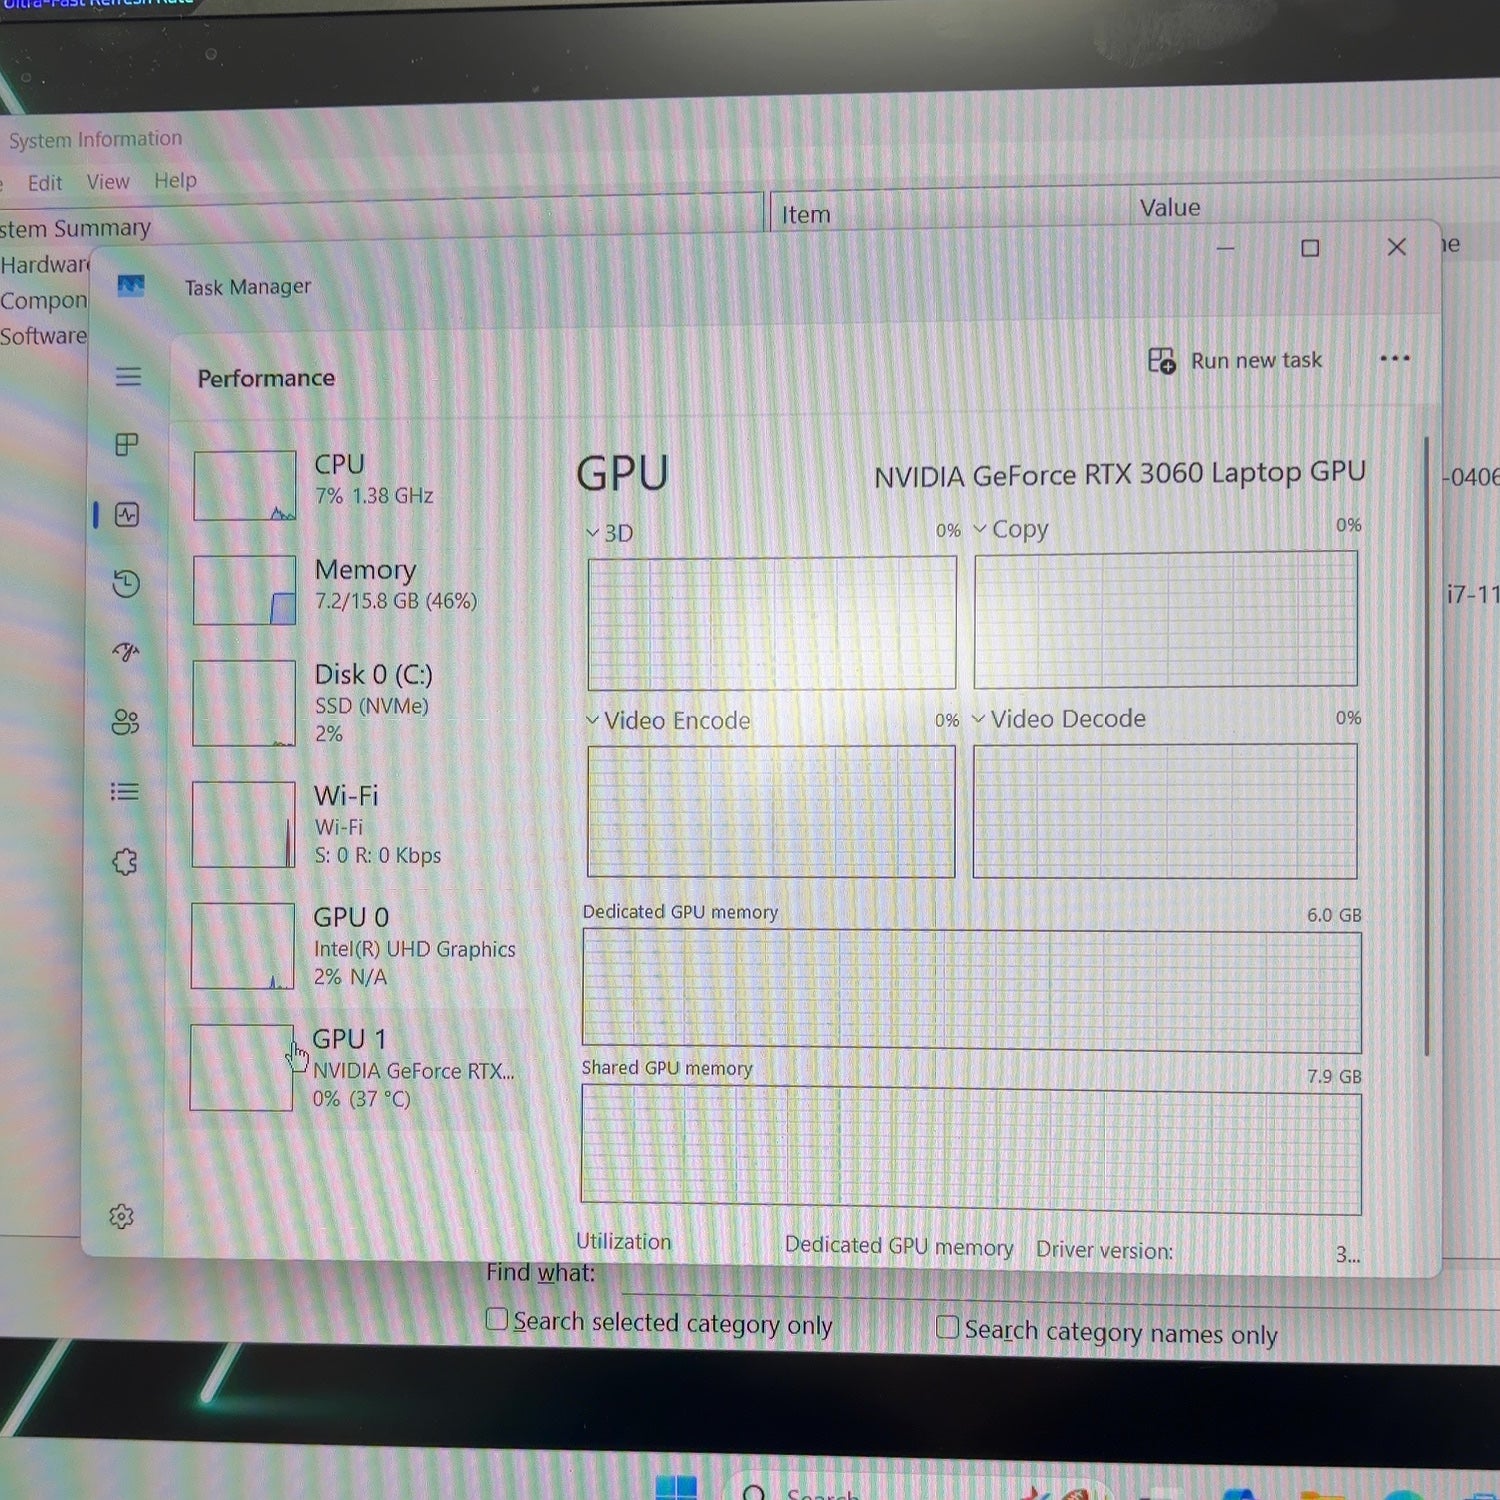The image size is (1500, 1500).
Task: Click the 6.0 GB dedicated memory label
Action: coord(1334,915)
